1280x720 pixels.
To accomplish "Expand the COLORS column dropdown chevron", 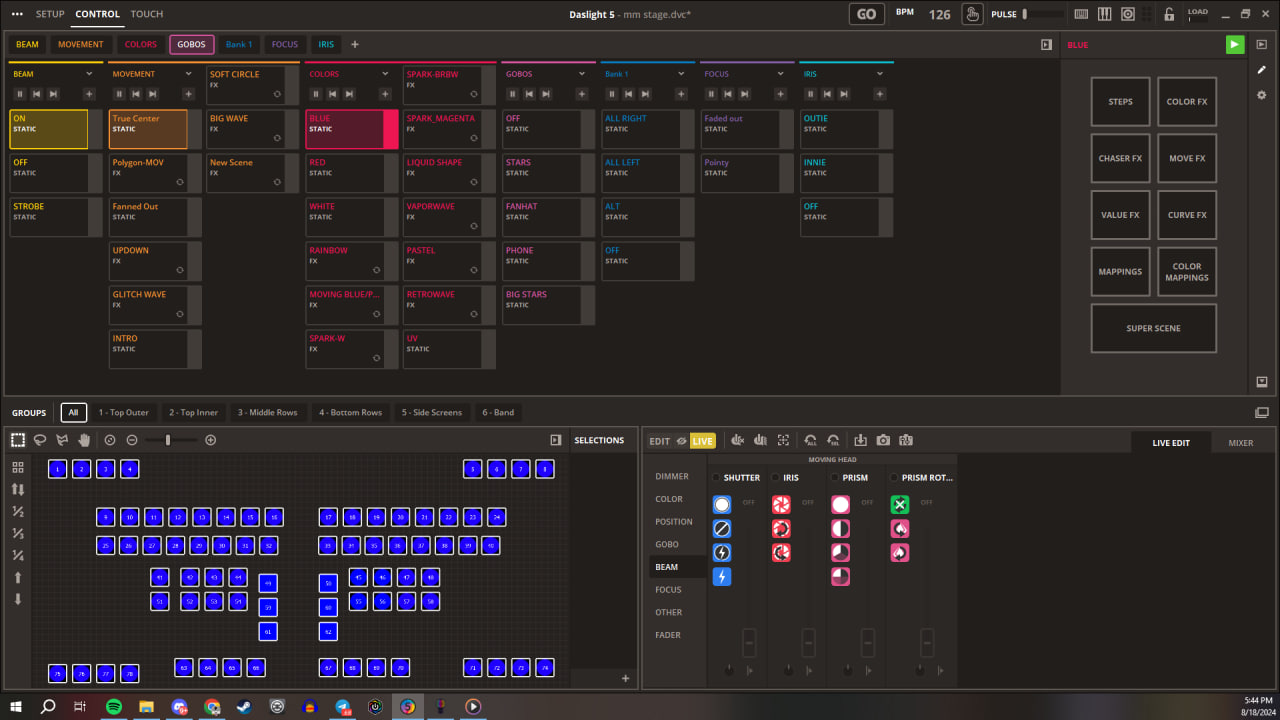I will tap(385, 74).
